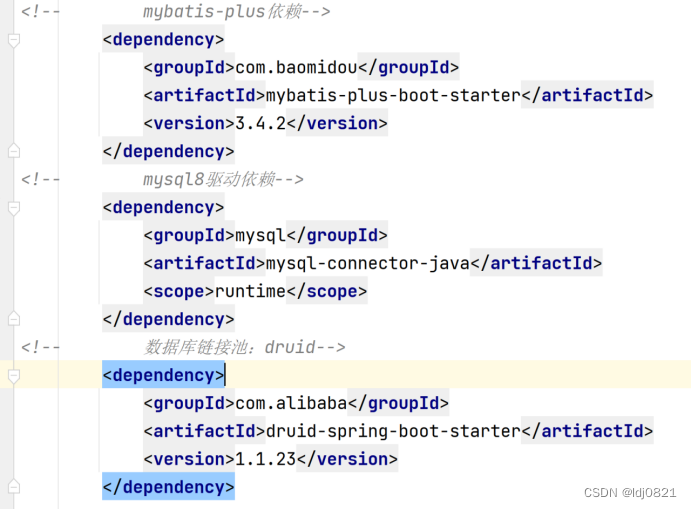Click the runtime scope value
692x509 pixels.
click(x=250, y=291)
